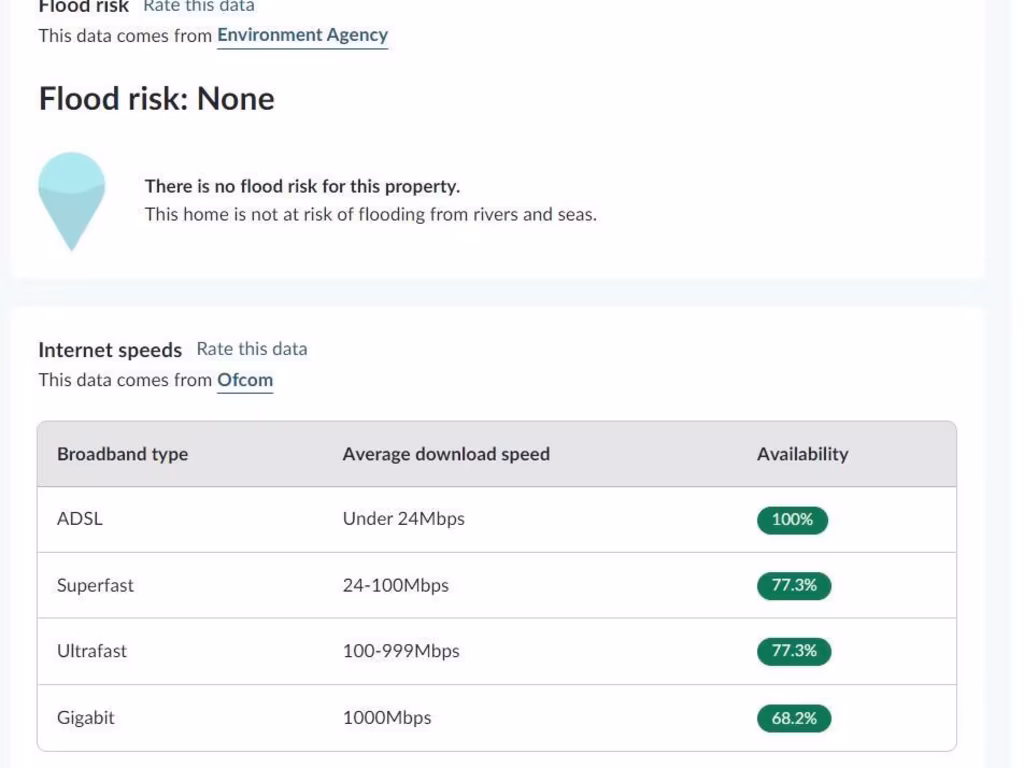
Task: Click the 1000Mbps download speed cell
Action: [x=387, y=718]
